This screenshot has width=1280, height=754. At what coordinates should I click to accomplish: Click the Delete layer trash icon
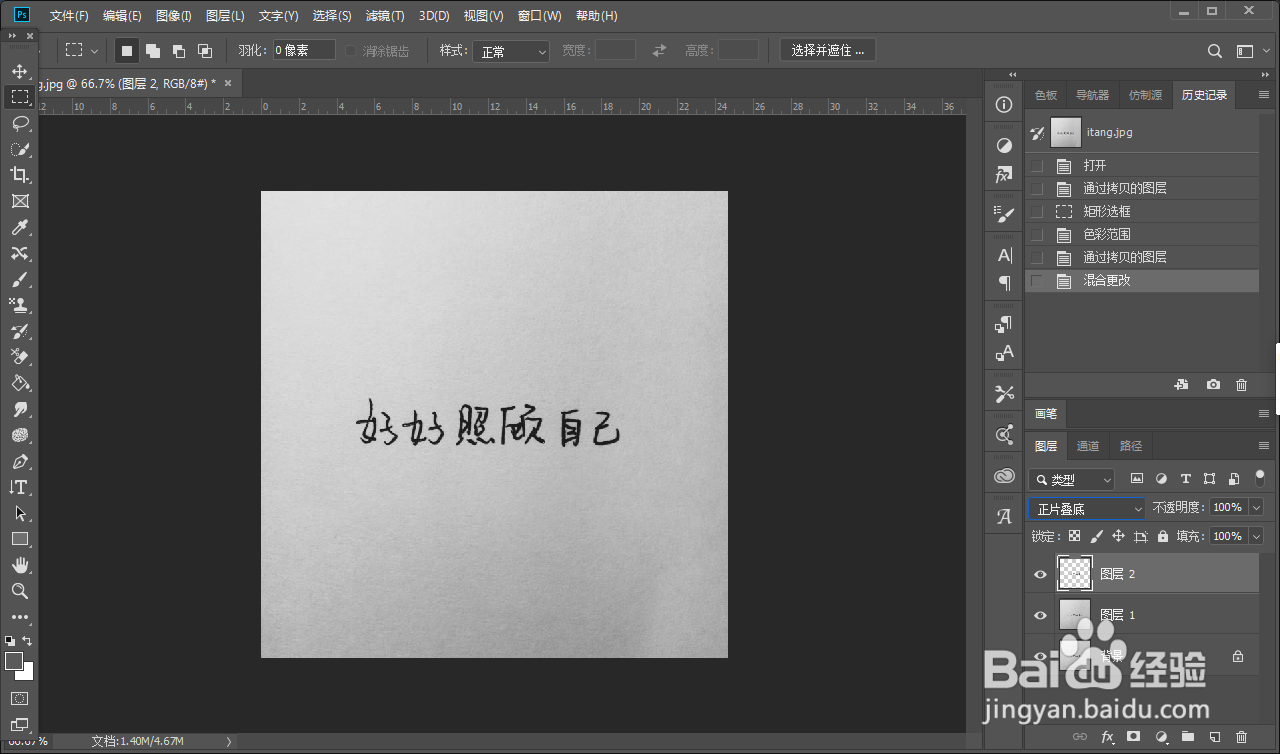click(x=1241, y=737)
